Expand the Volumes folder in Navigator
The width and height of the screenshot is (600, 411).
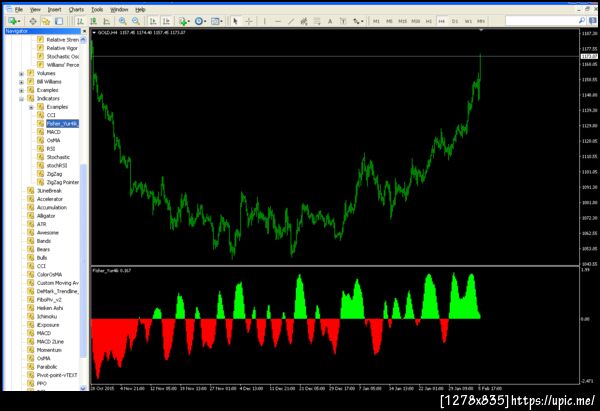[21, 74]
